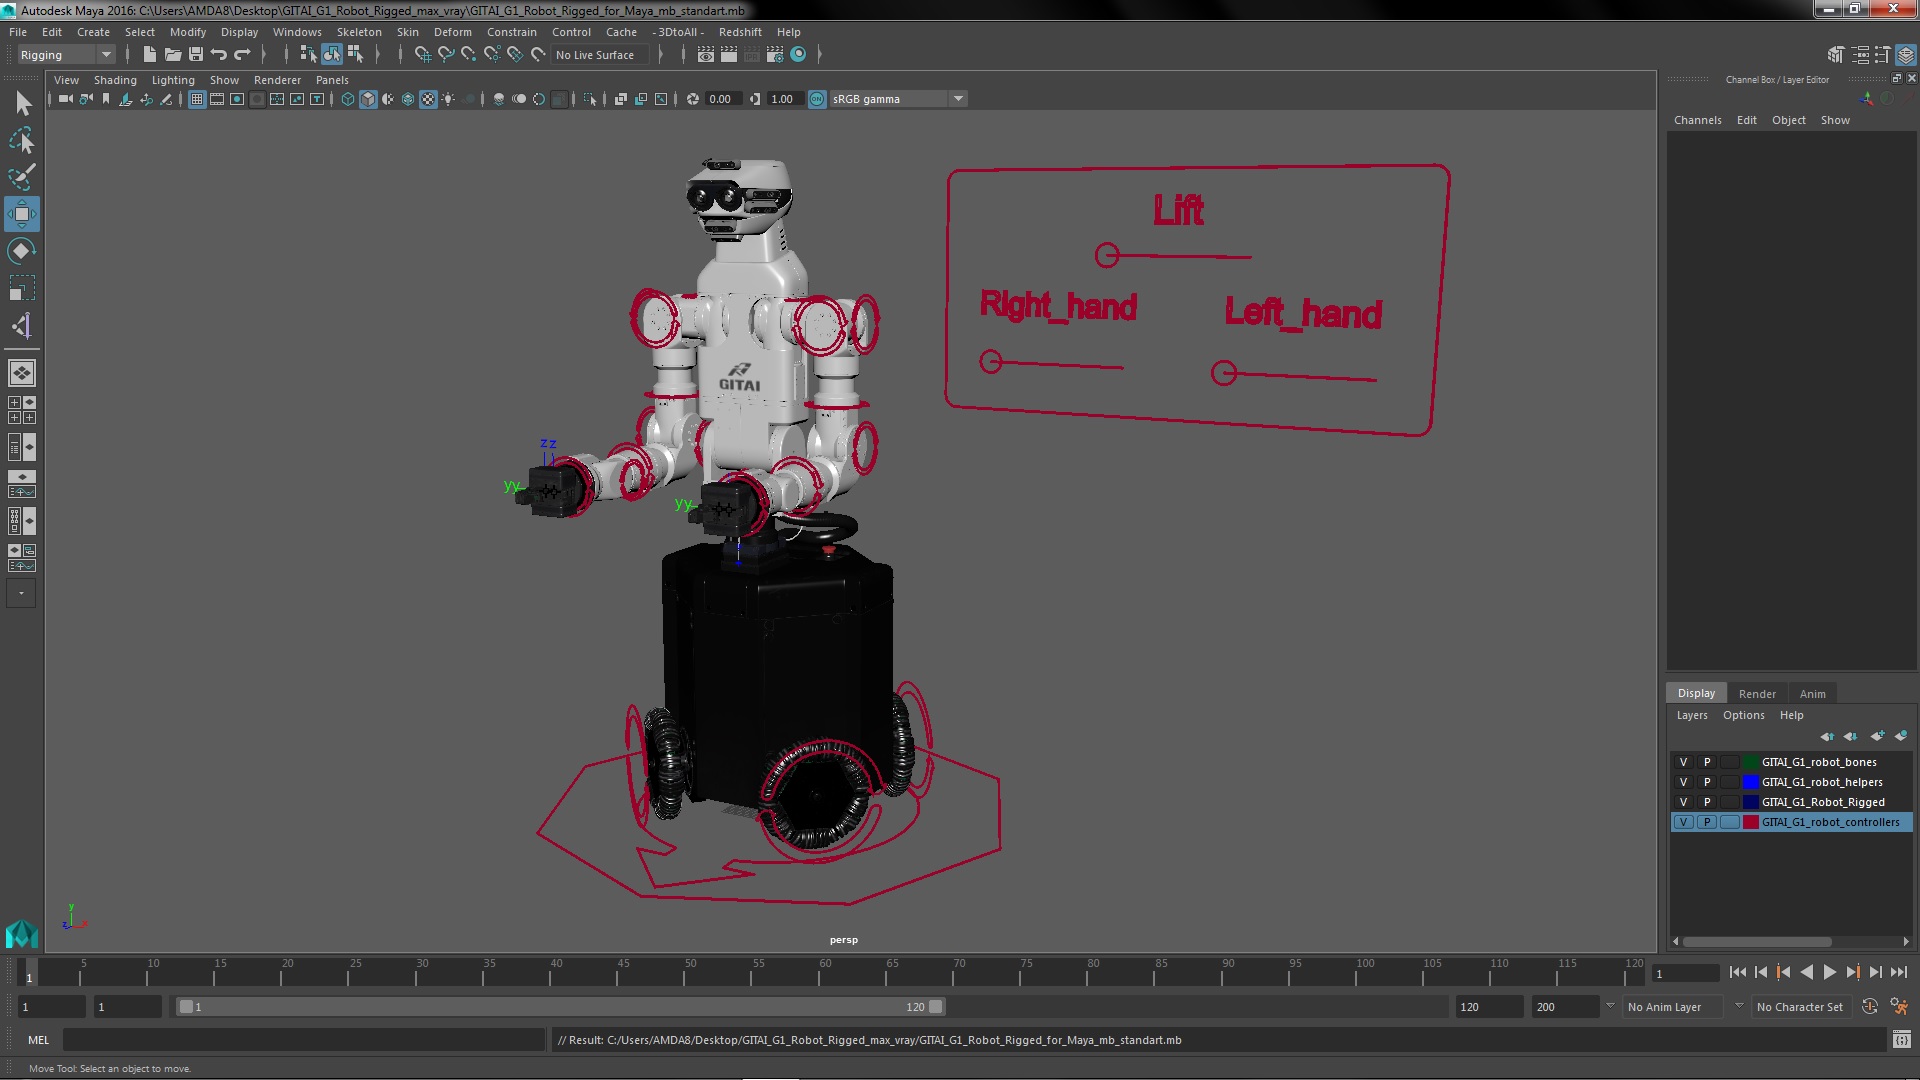1920x1080 pixels.
Task: Switch to the Anim layer tab
Action: 1812,694
